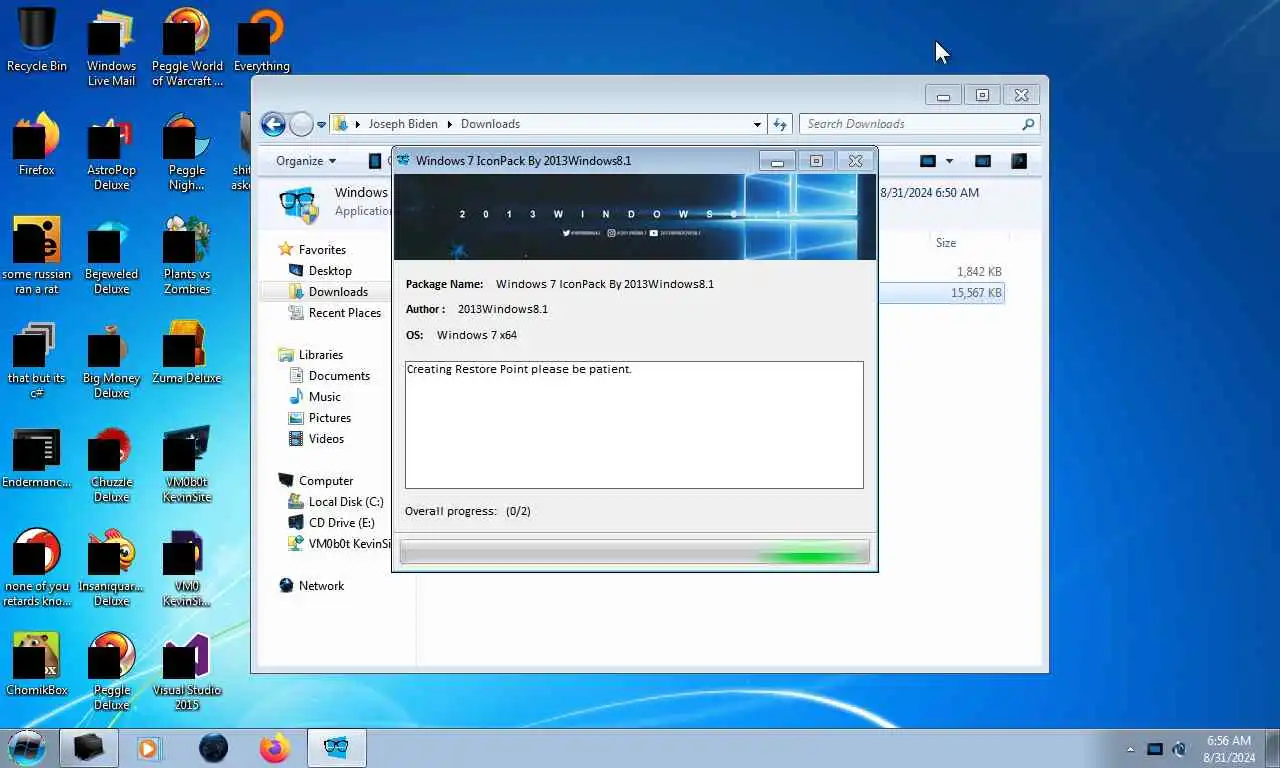The image size is (1280, 768).
Task: Click the volume icon in system tray
Action: 1179,749
